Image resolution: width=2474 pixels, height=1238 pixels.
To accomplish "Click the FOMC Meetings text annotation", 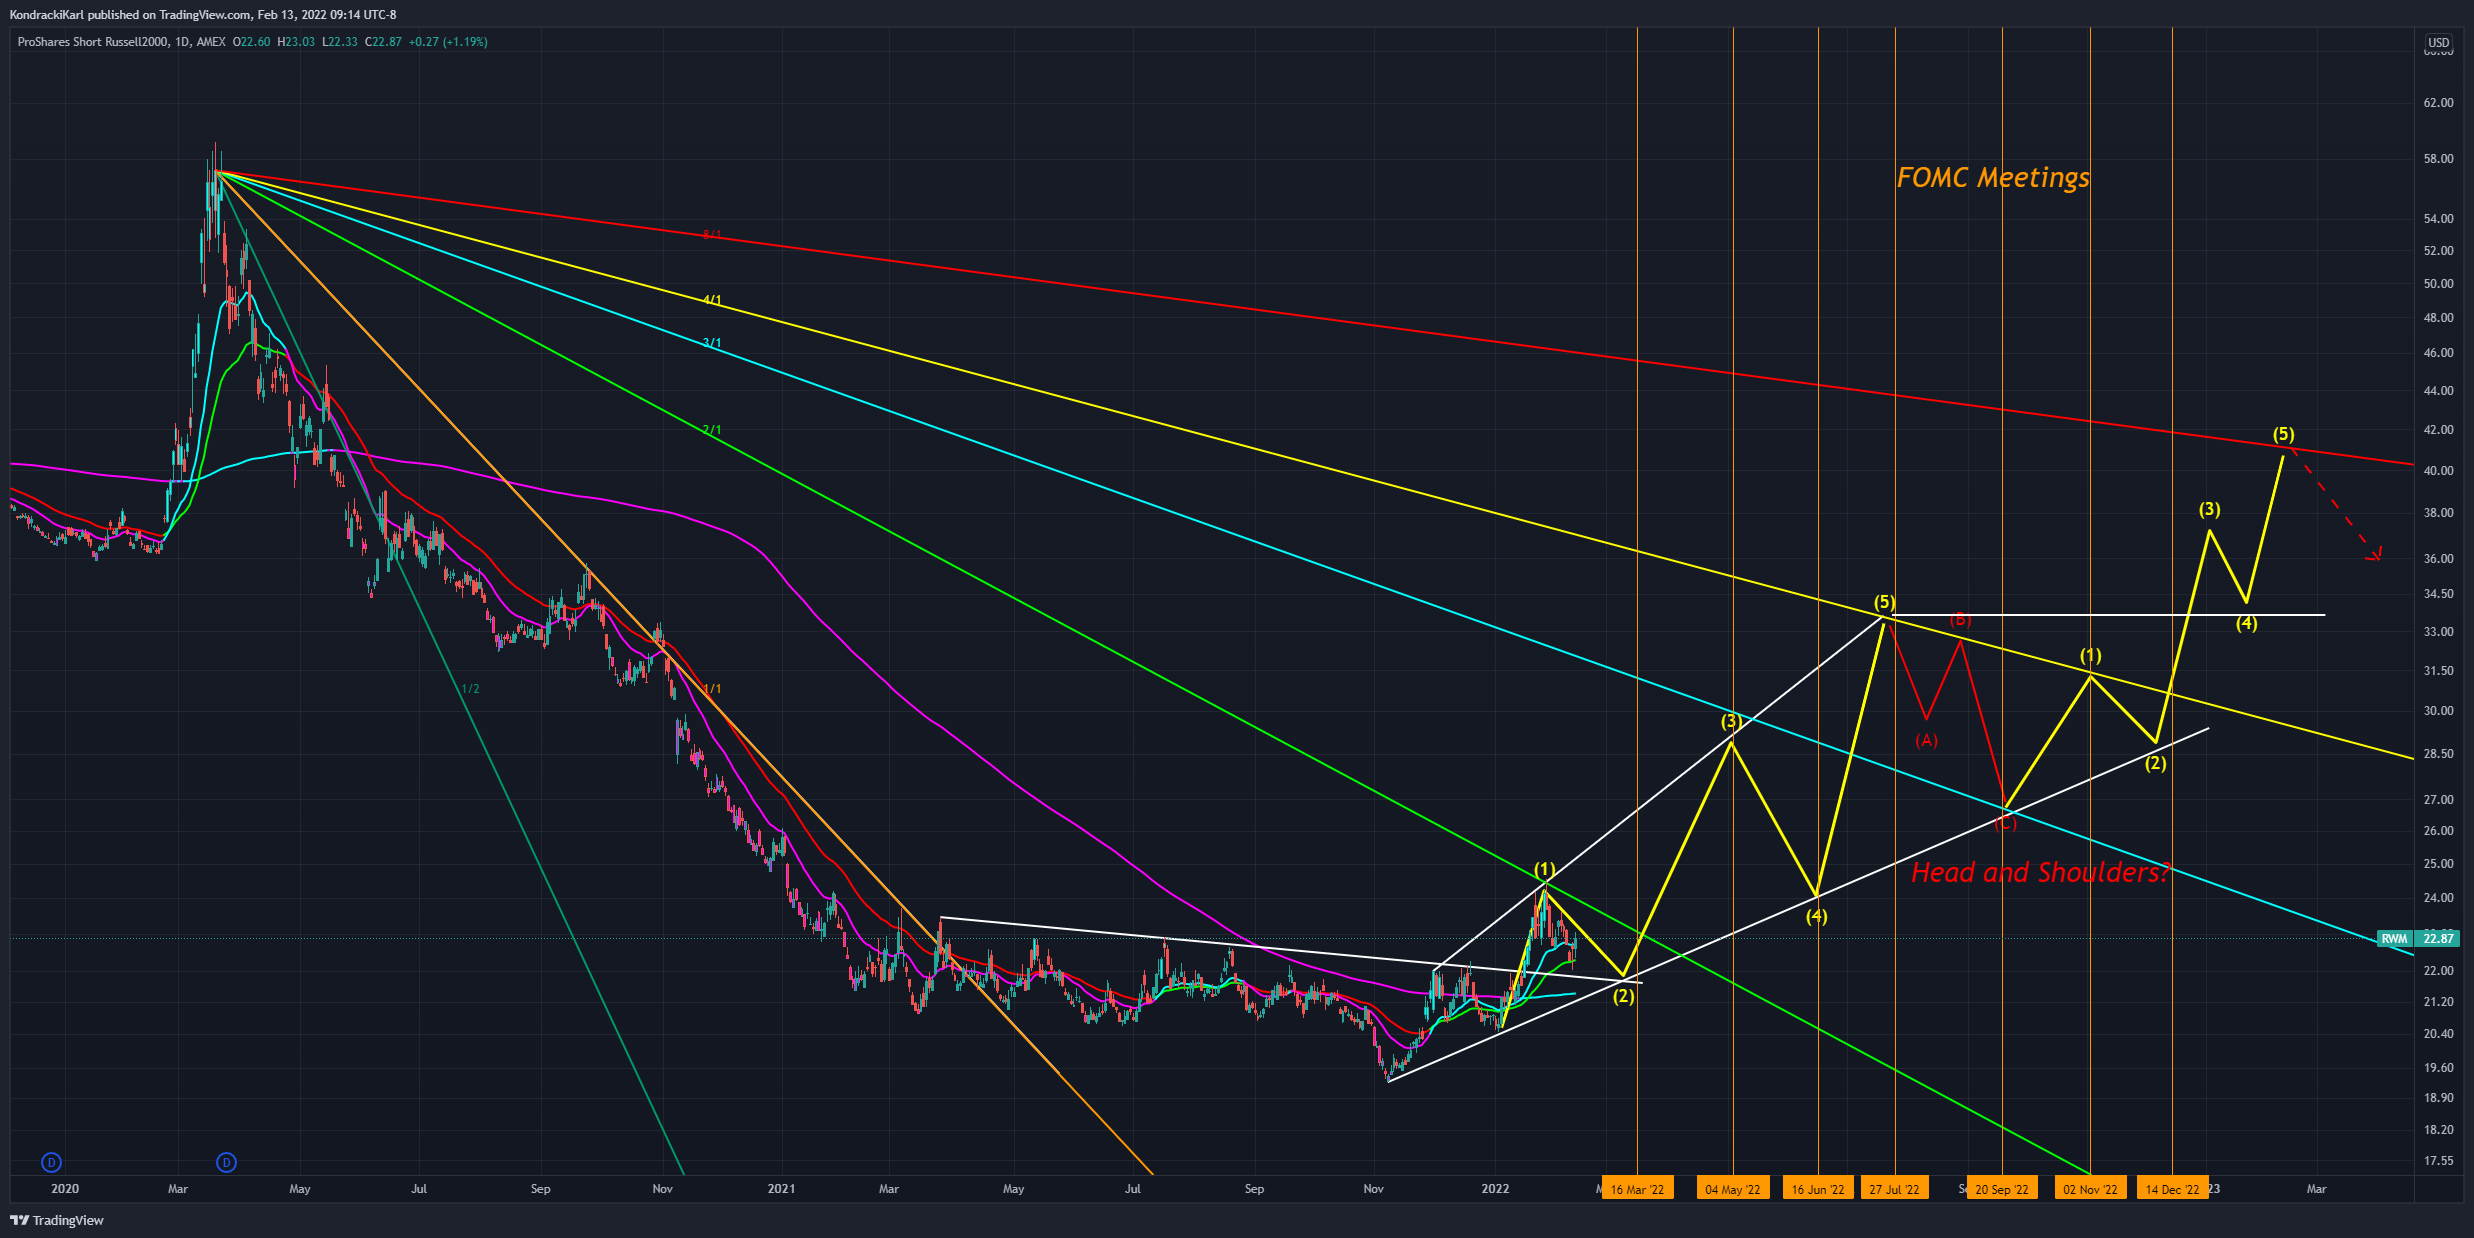I will (1993, 178).
